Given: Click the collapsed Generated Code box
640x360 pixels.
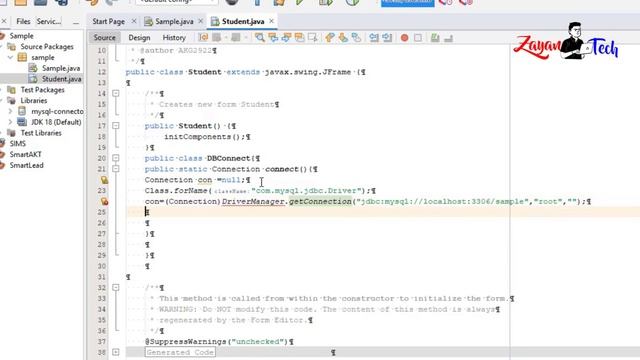Looking at the screenshot, I should (x=180, y=352).
